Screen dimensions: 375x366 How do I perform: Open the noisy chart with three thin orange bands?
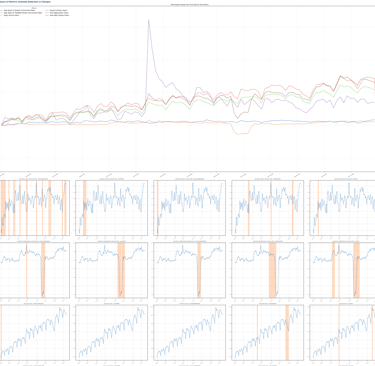[267, 208]
